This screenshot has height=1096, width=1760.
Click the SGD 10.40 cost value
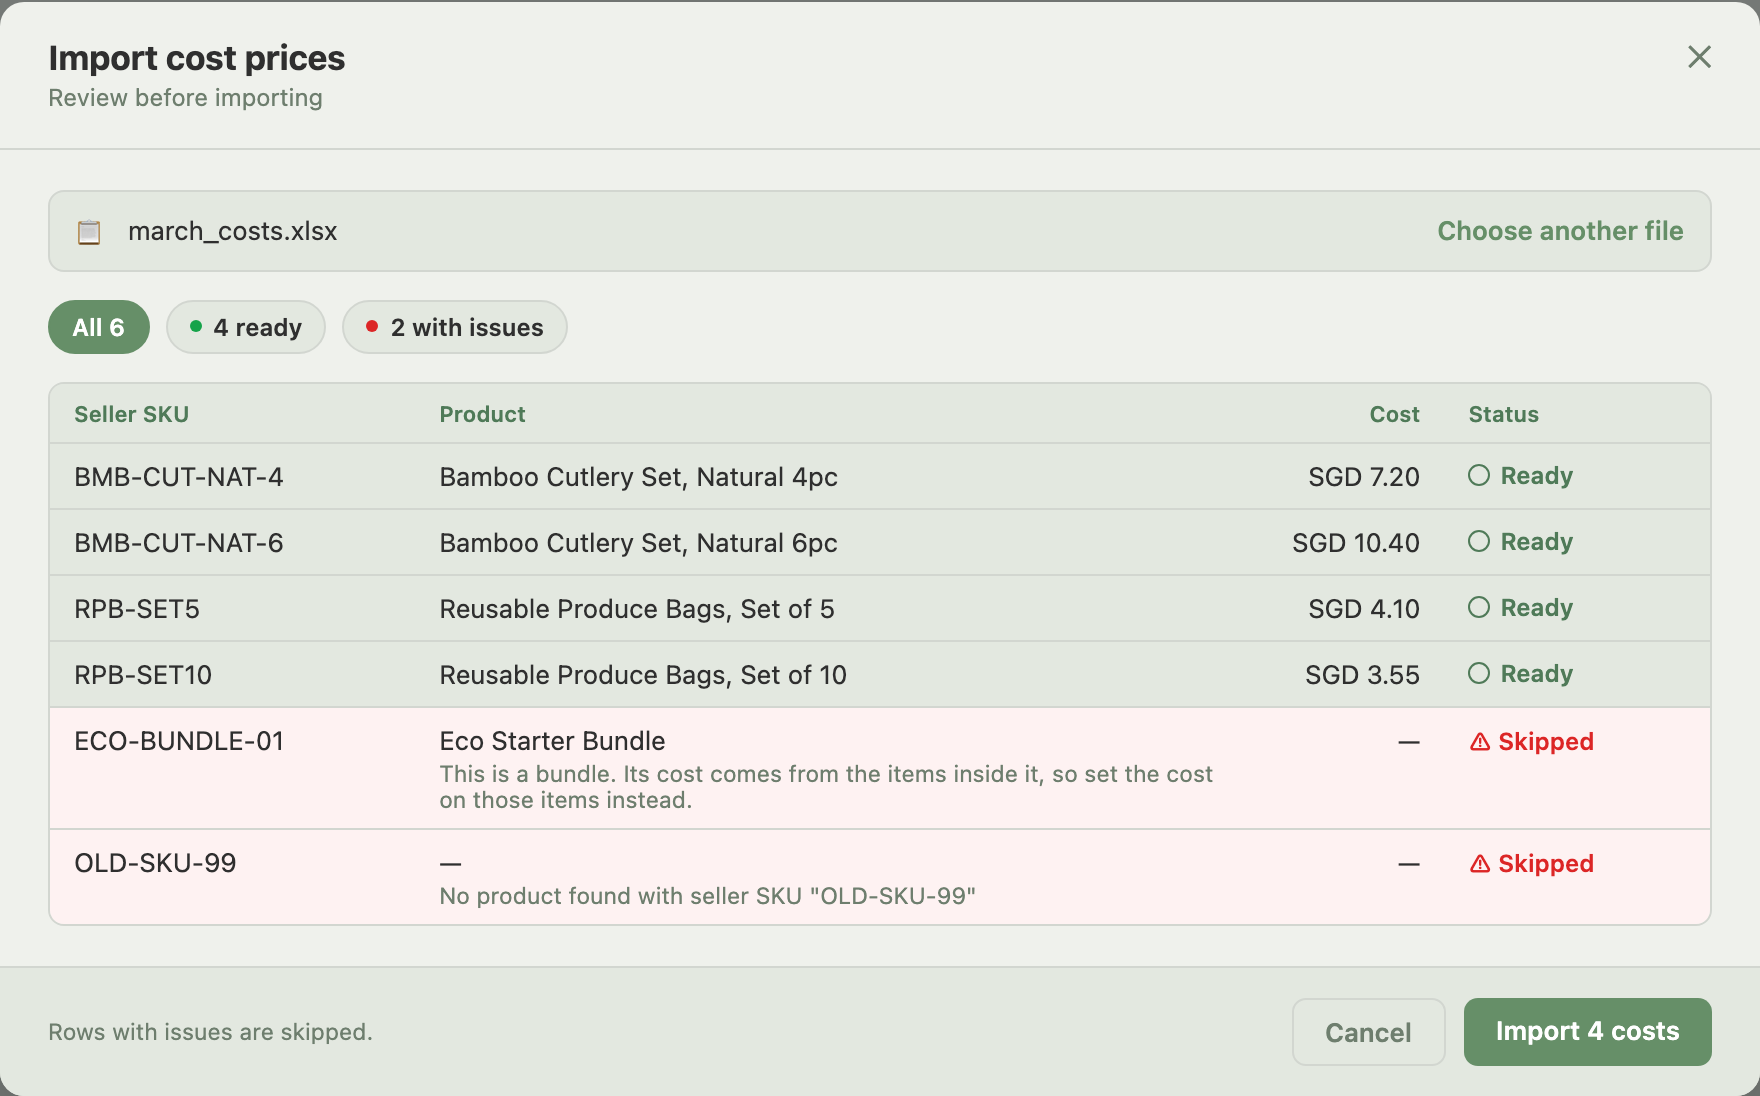(1356, 543)
